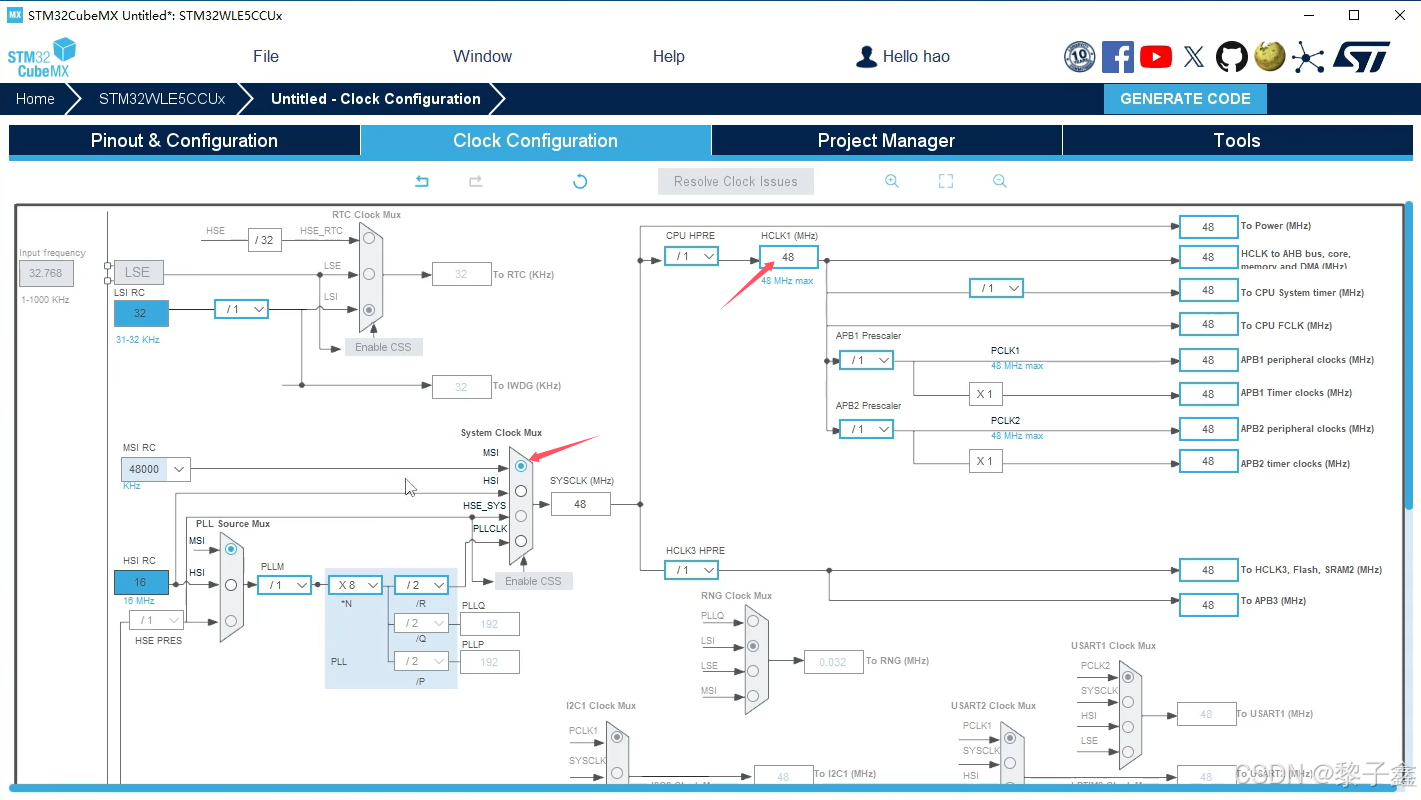
Task: Open the GitHub icon link
Action: click(x=1232, y=57)
